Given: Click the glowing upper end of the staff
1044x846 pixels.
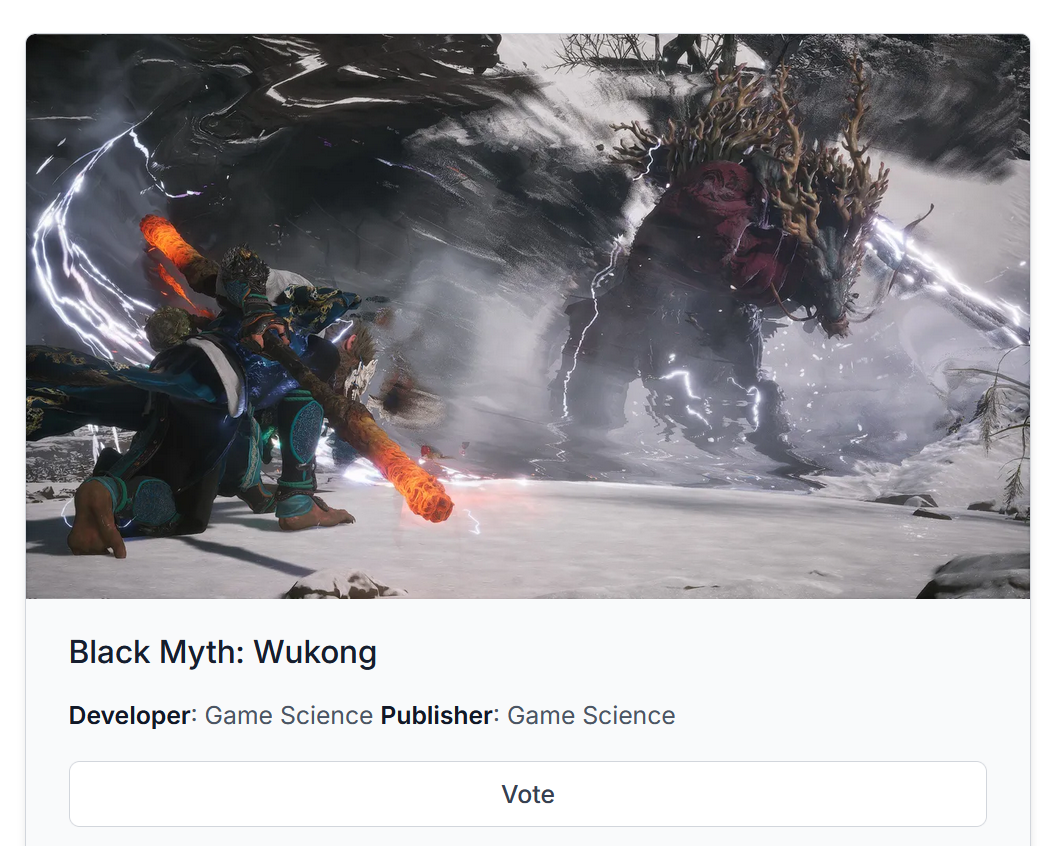Looking at the screenshot, I should [168, 241].
